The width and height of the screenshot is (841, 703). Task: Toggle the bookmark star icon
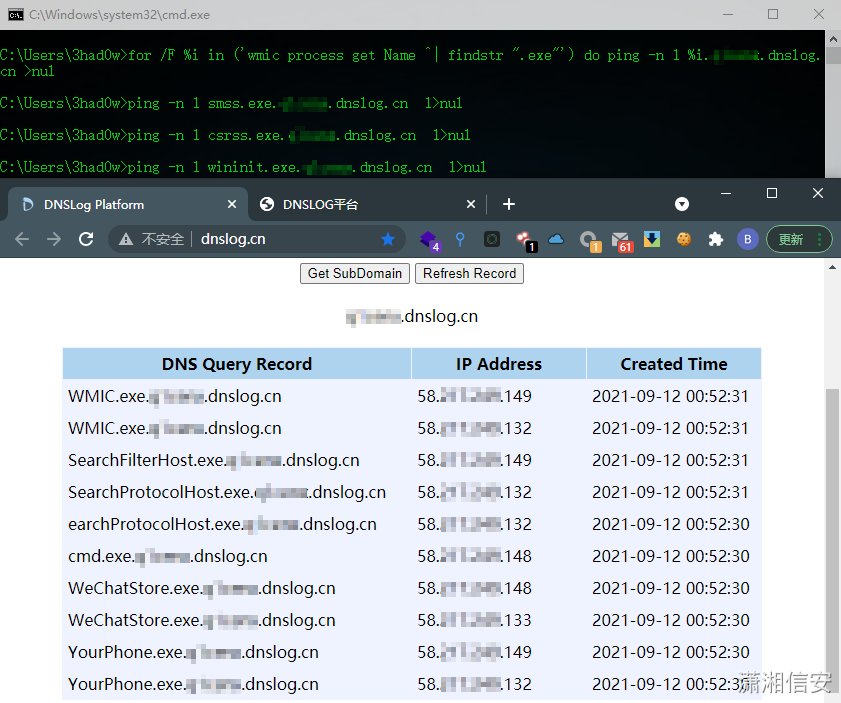click(388, 239)
